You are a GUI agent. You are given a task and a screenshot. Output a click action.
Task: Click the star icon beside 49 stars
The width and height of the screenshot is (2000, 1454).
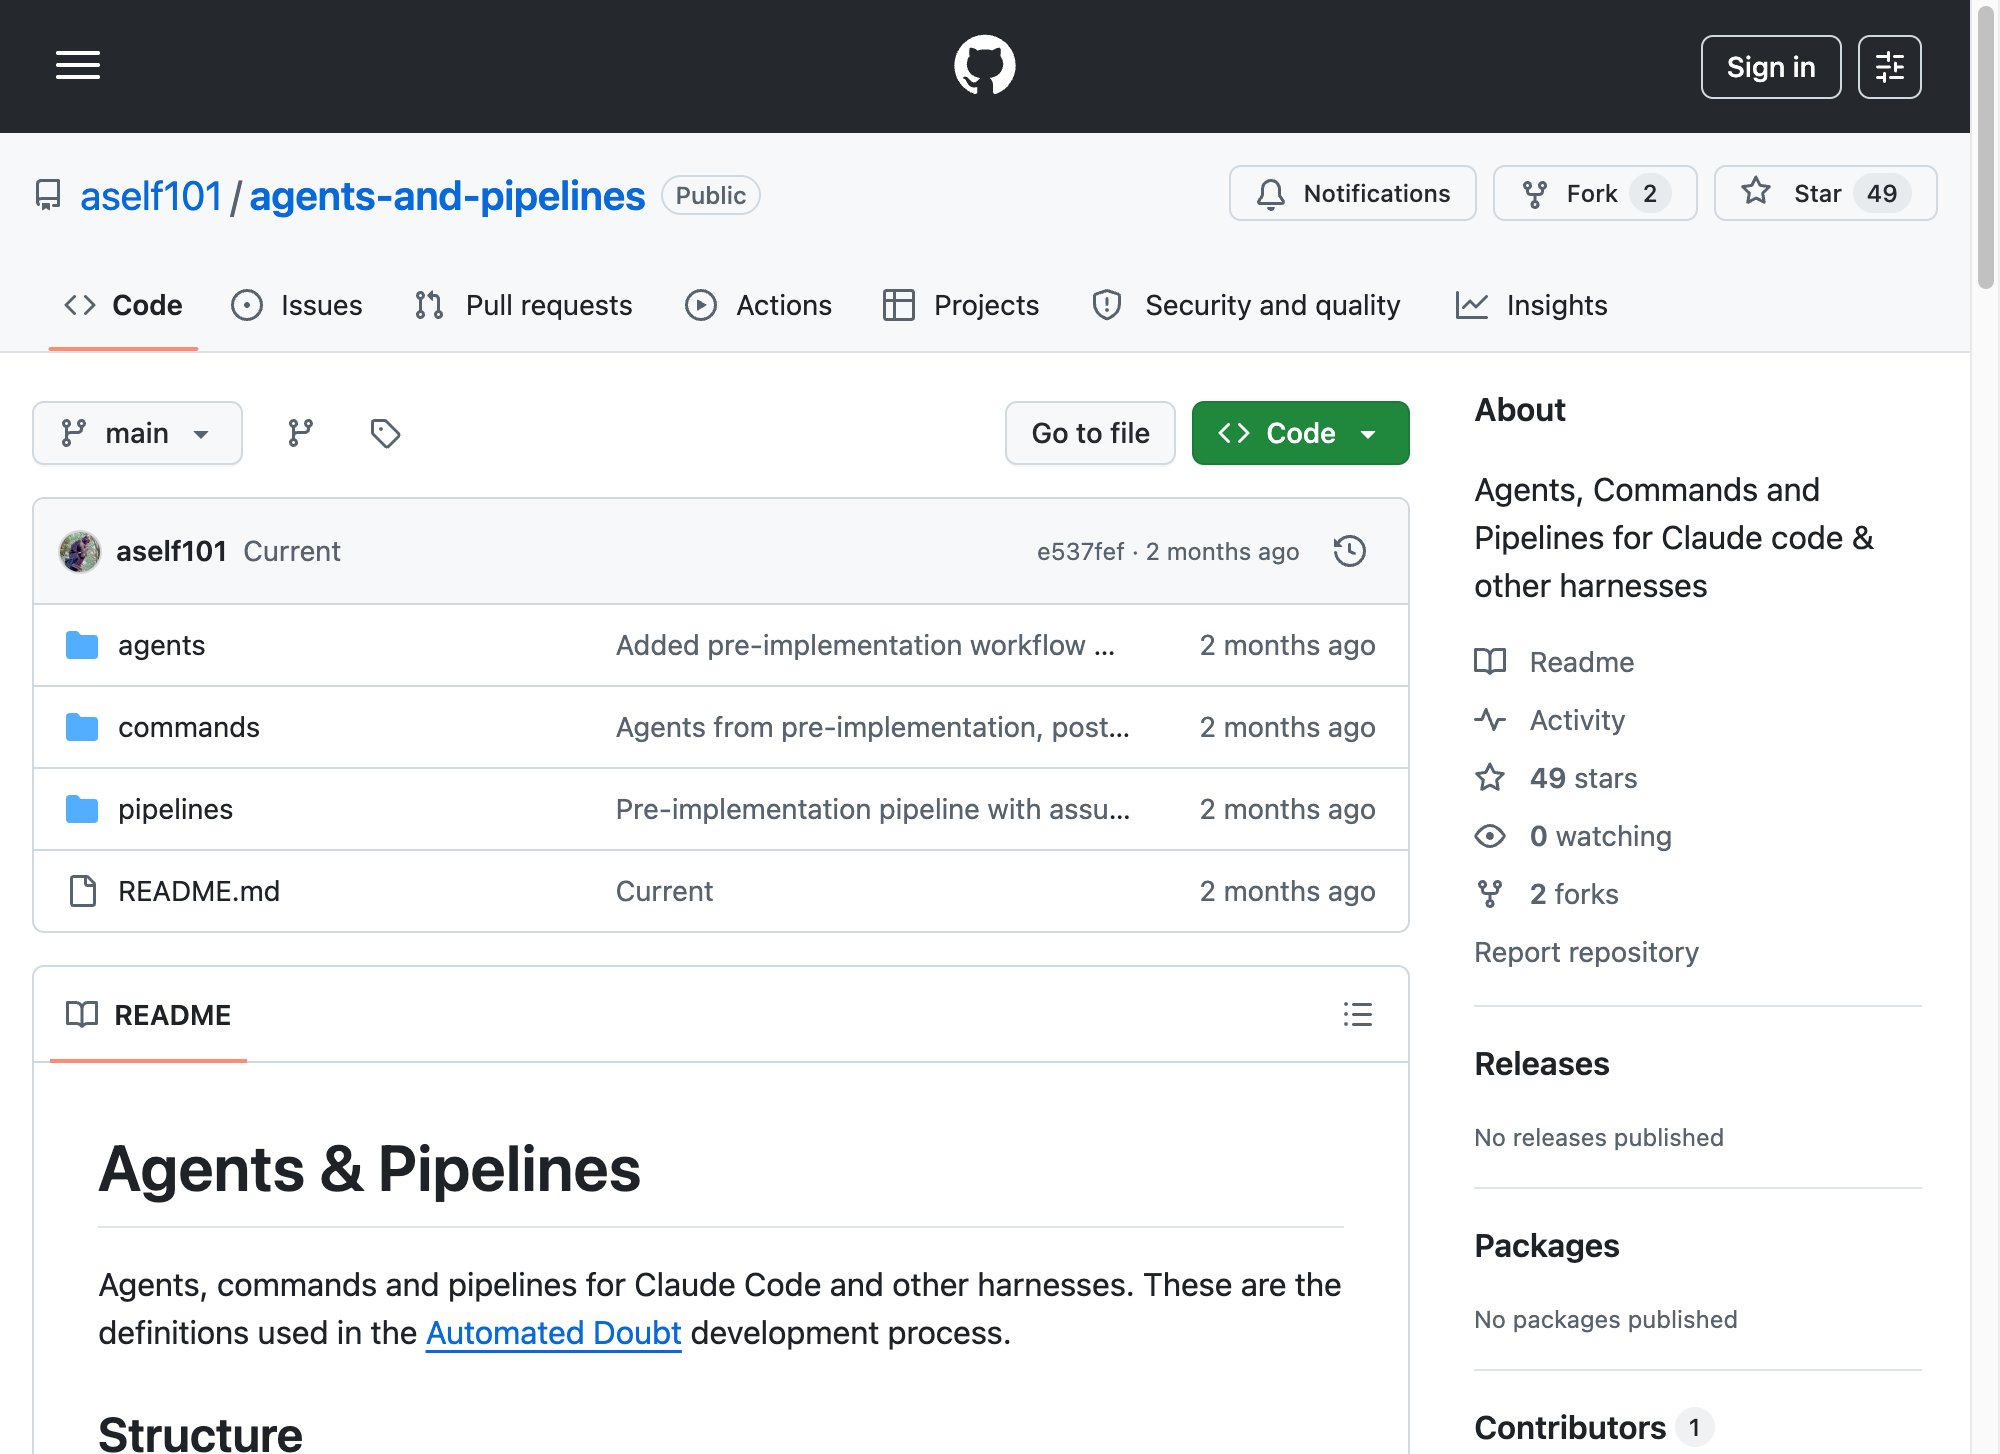click(x=1490, y=777)
